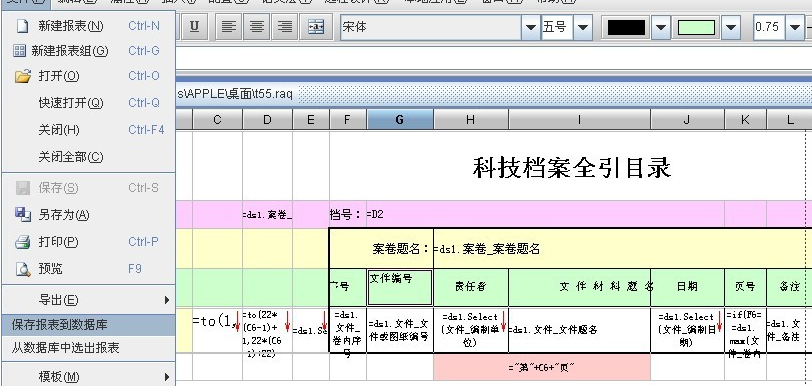Select the cell =ds1.Select(文件_编制日期)
Image resolution: width=812 pixels, height=386 pixels.
[687, 330]
